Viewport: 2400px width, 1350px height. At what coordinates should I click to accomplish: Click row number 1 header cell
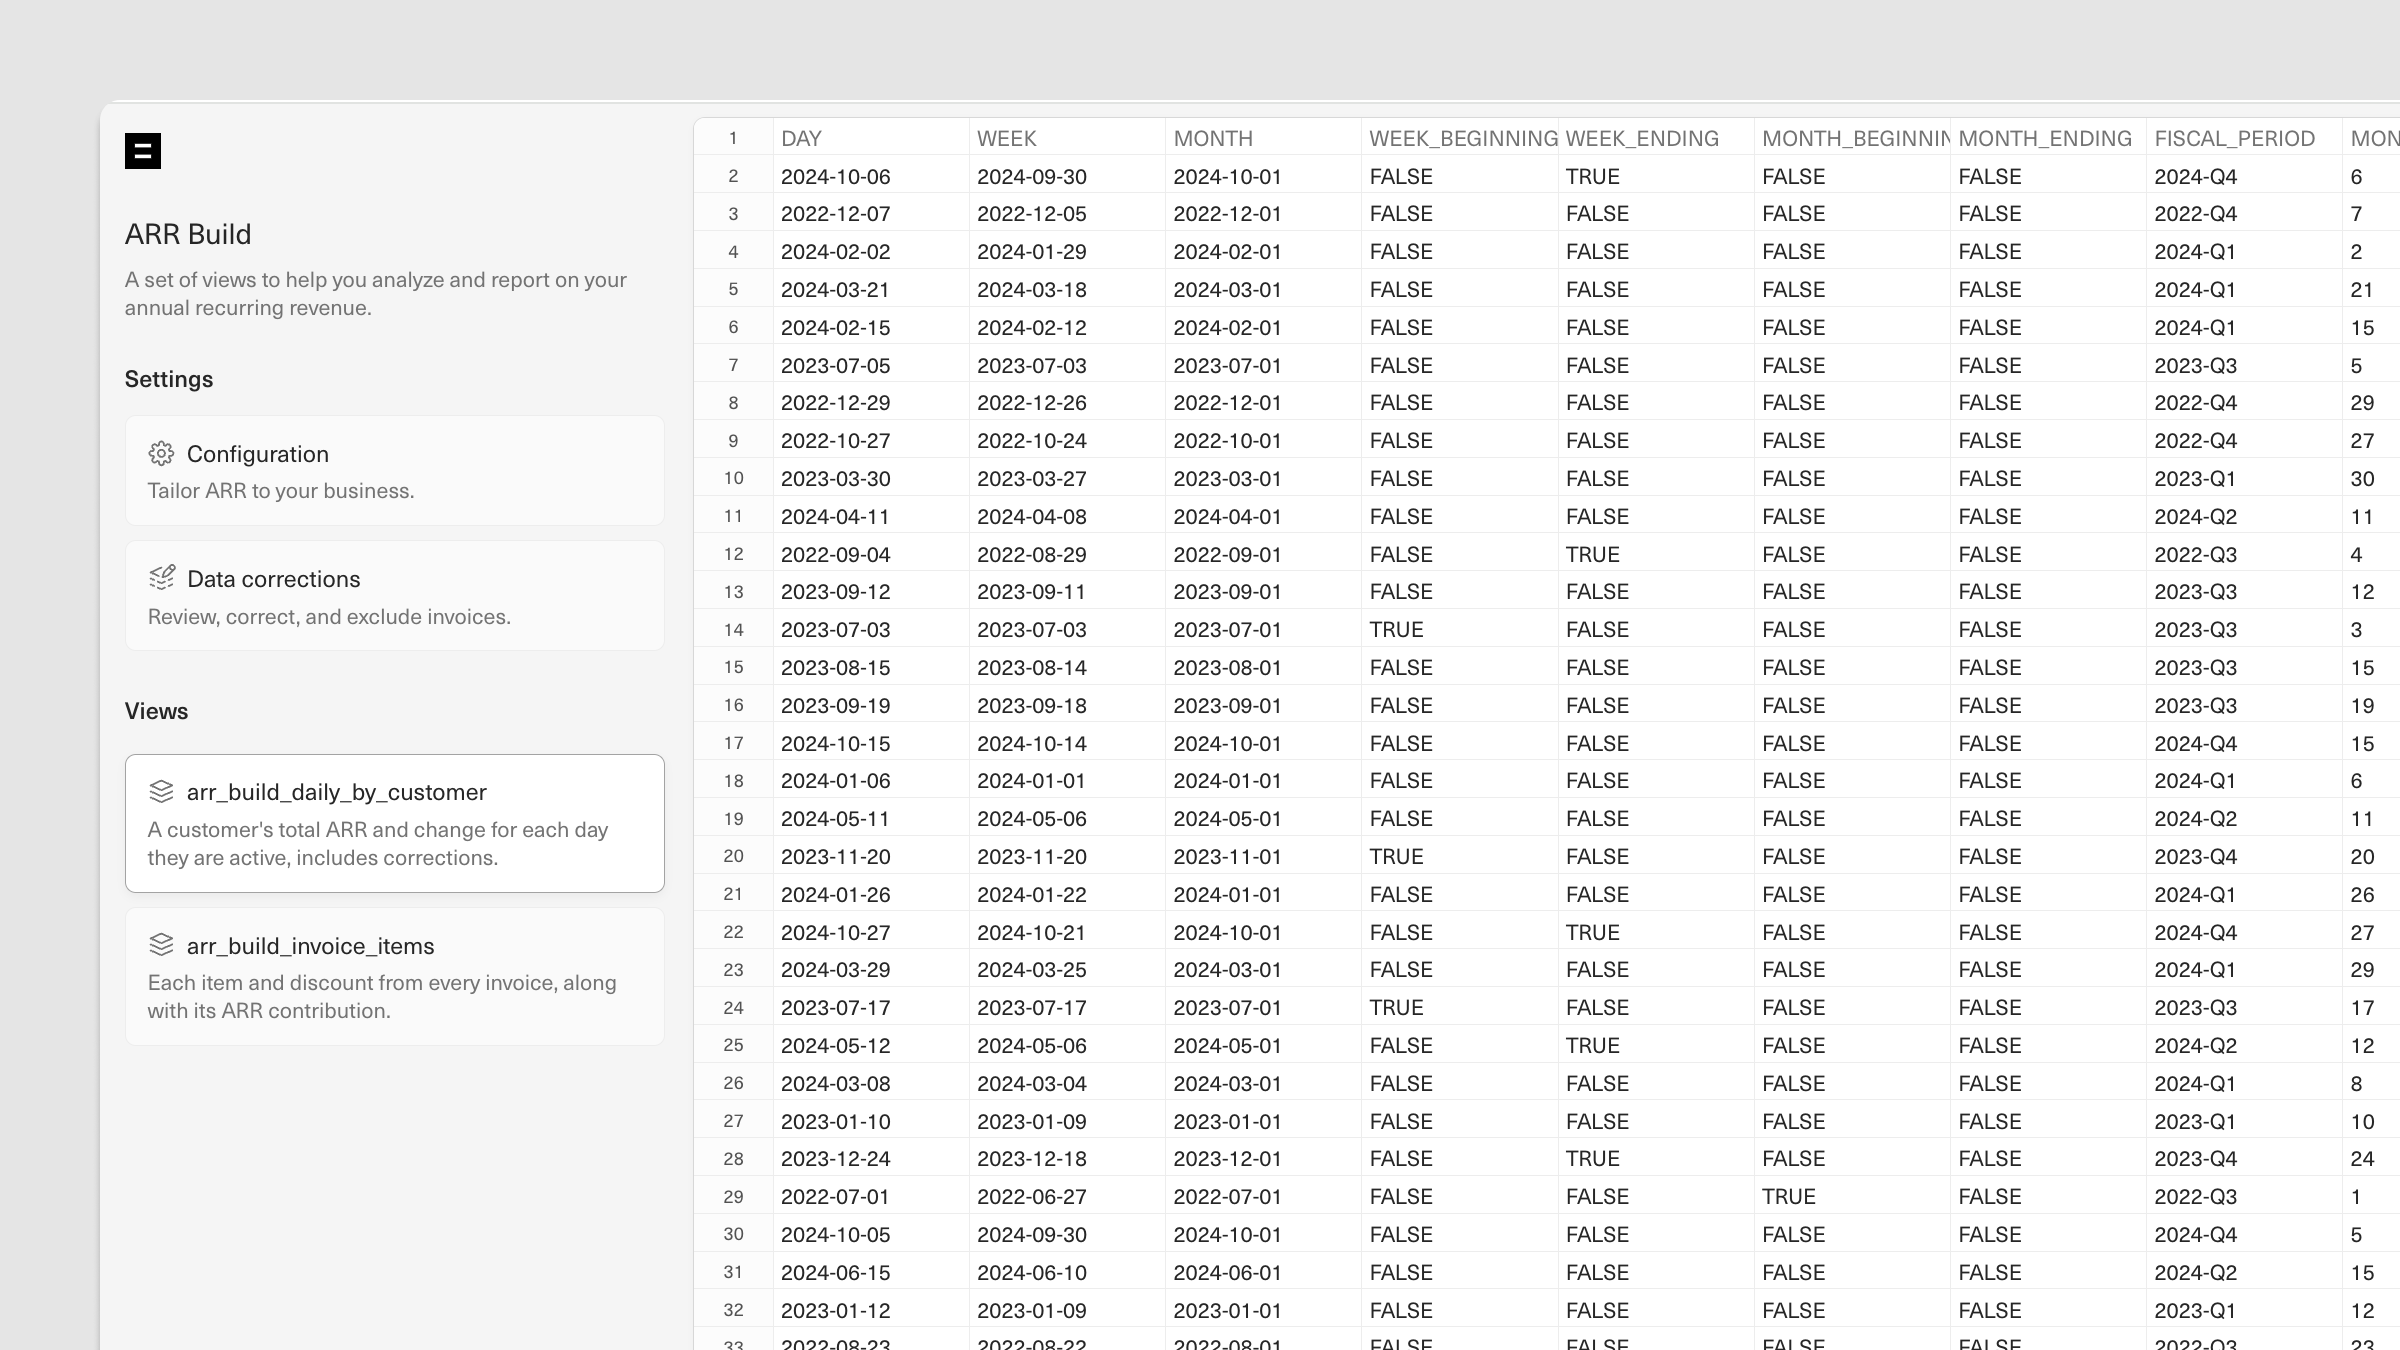733,138
